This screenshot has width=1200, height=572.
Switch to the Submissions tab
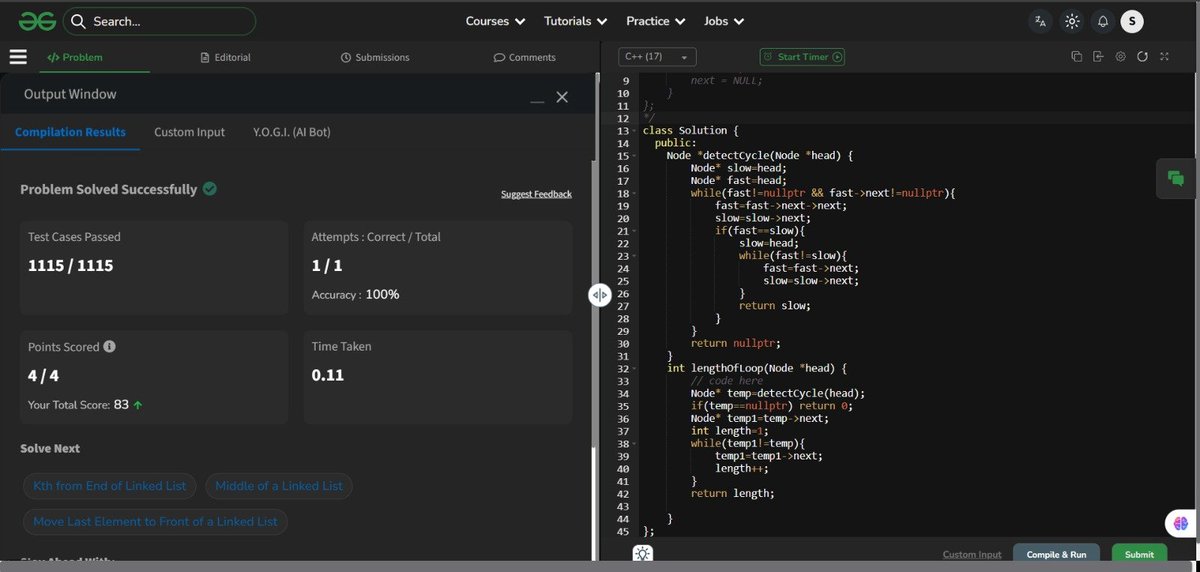tap(375, 57)
